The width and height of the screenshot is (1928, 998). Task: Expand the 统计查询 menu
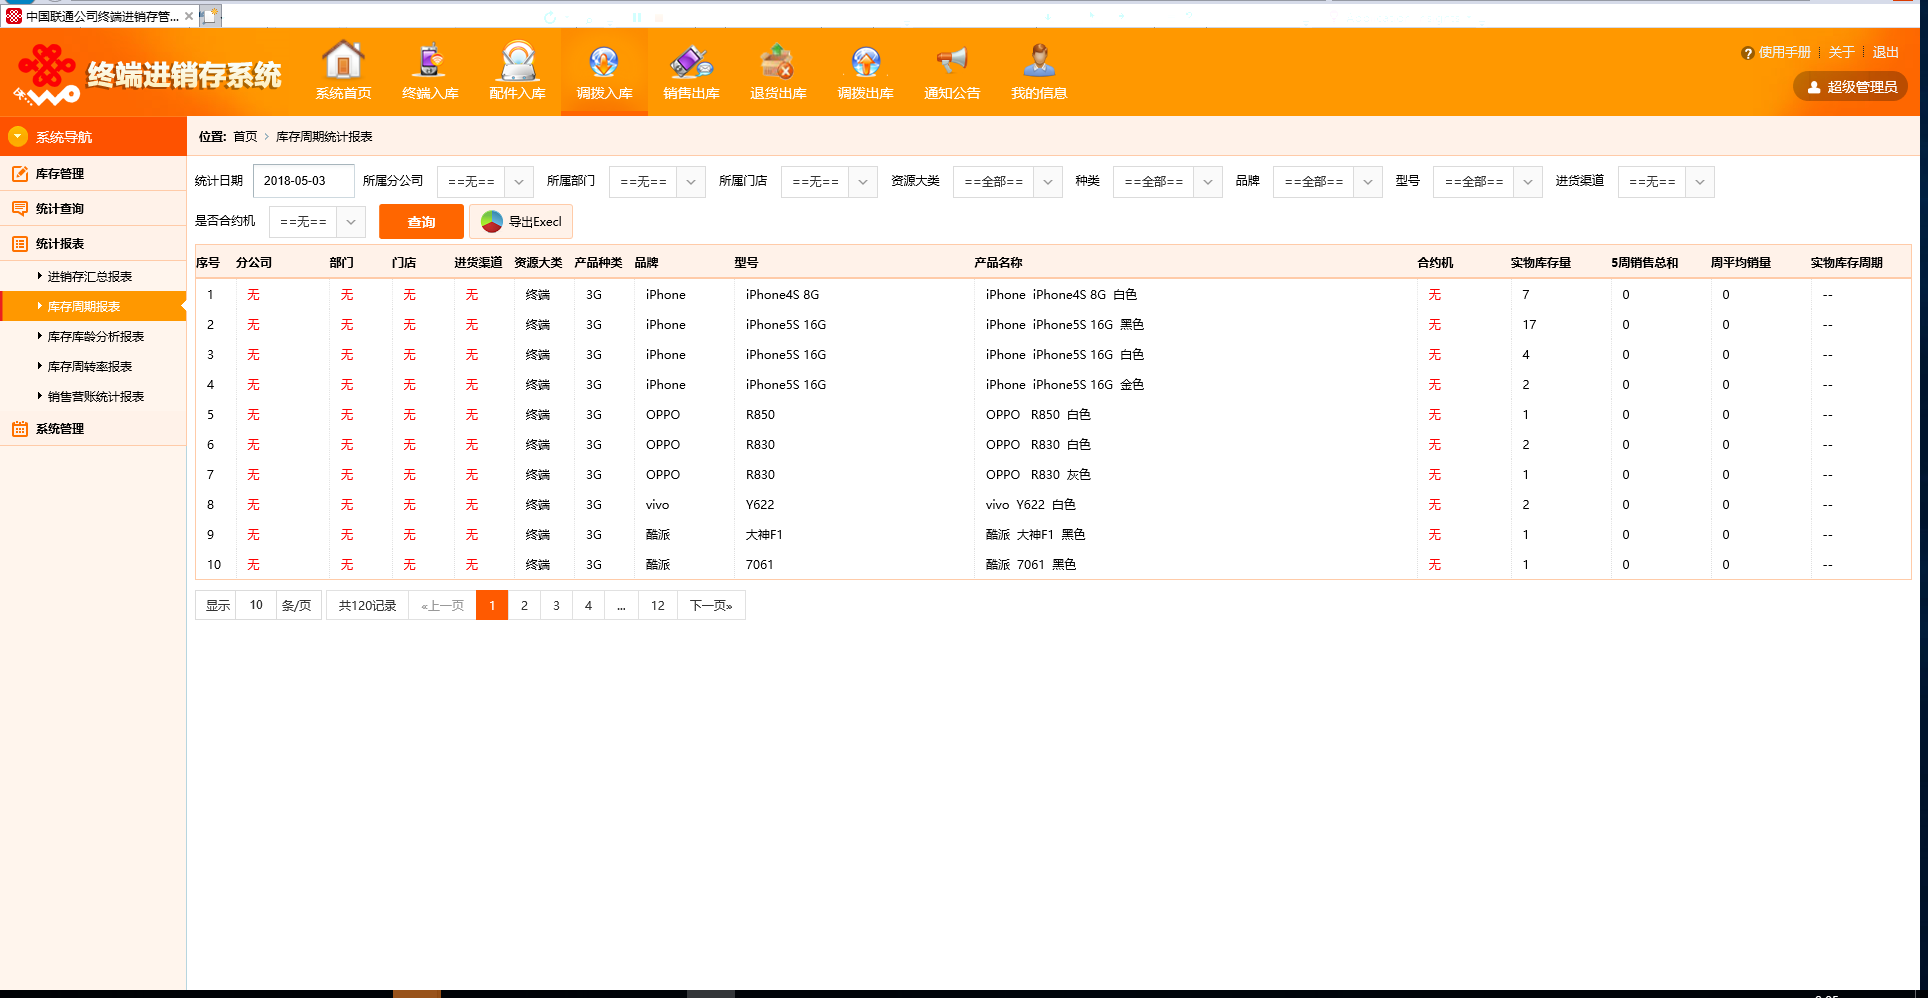(93, 208)
